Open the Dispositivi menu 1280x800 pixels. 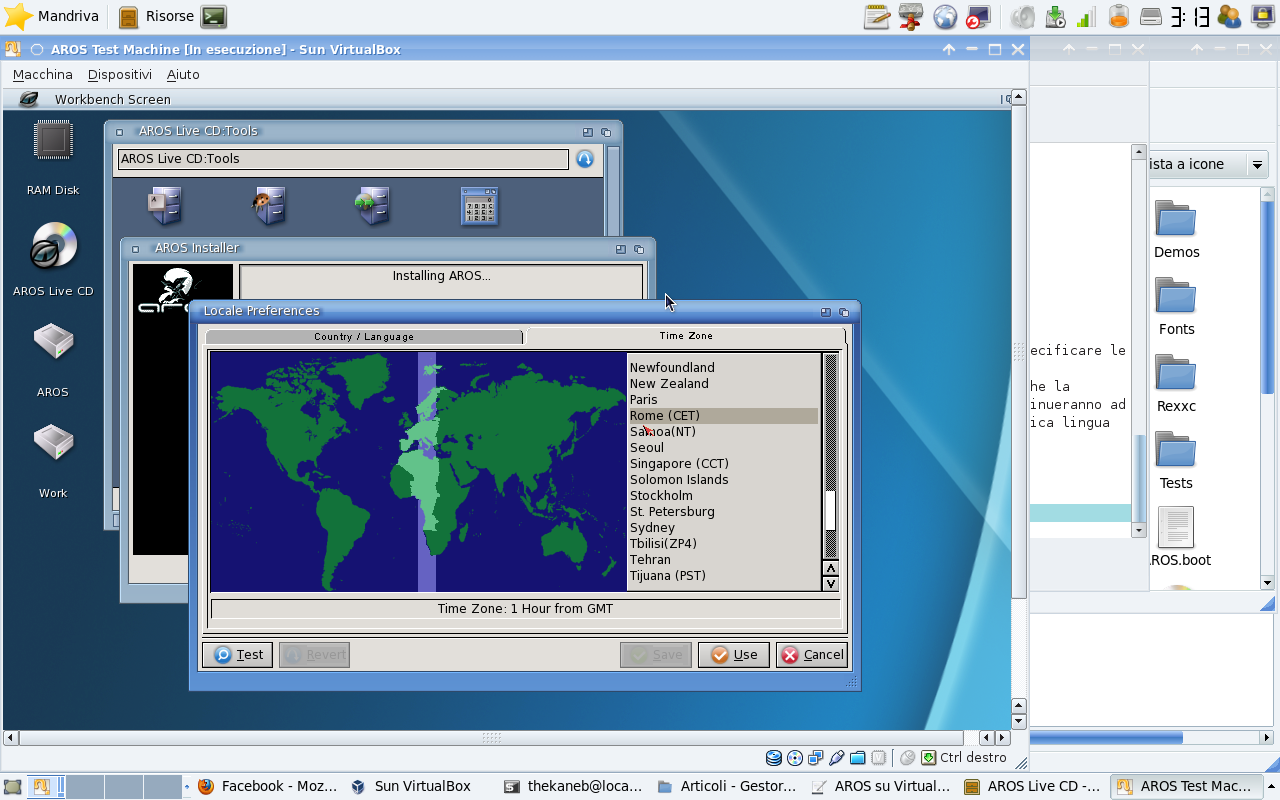click(x=120, y=75)
